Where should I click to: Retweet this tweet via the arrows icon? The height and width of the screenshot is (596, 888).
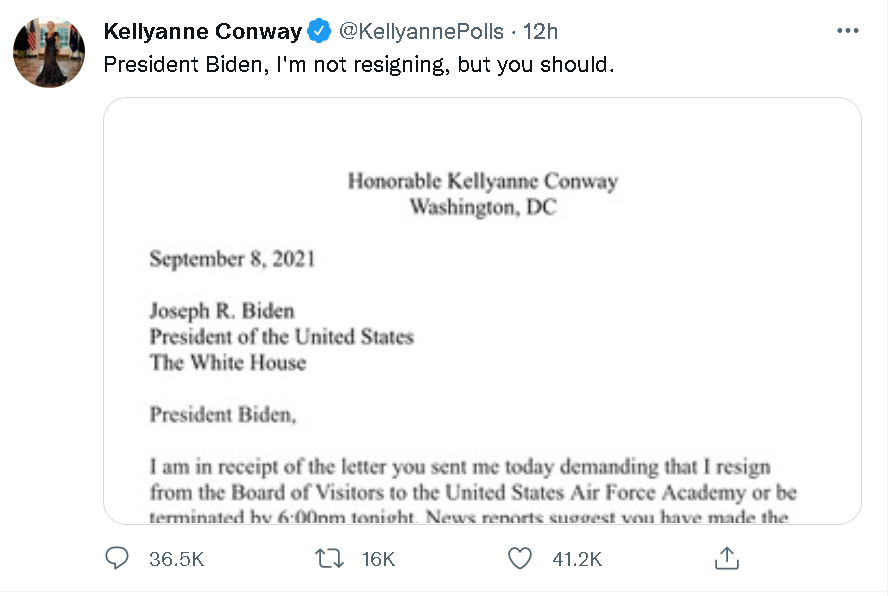click(x=325, y=558)
